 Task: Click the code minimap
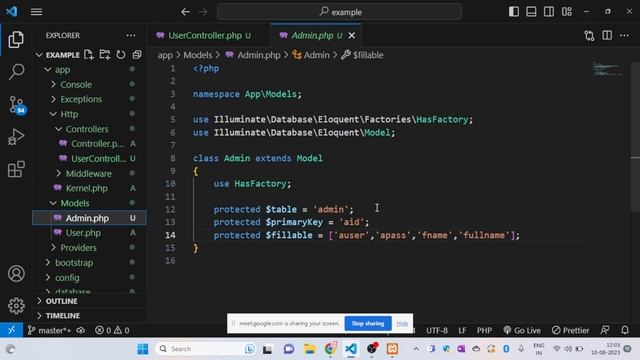607,69
